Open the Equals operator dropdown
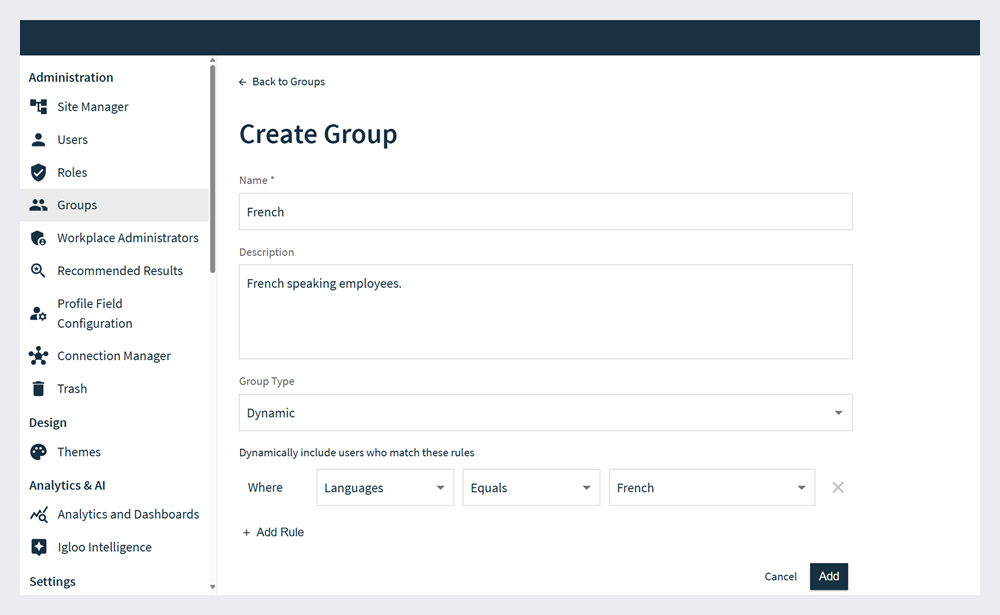 tap(531, 487)
